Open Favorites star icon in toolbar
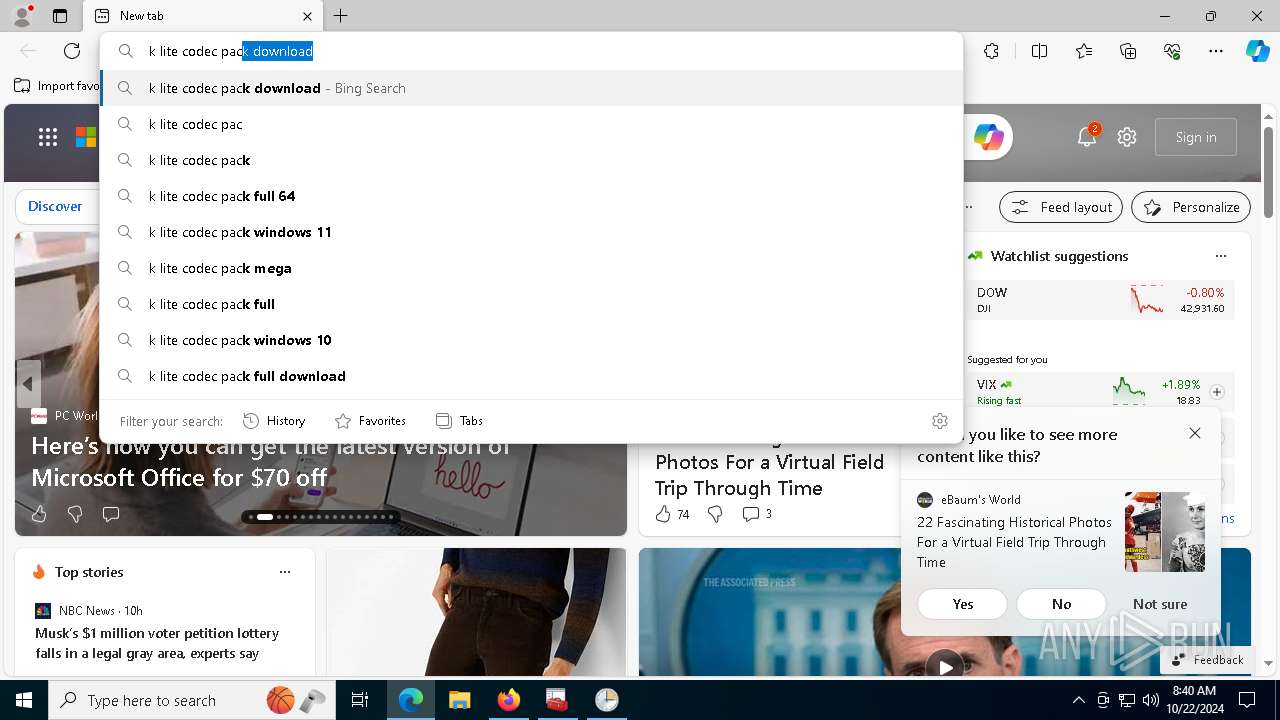Viewport: 1280px width, 720px height. point(1084,51)
